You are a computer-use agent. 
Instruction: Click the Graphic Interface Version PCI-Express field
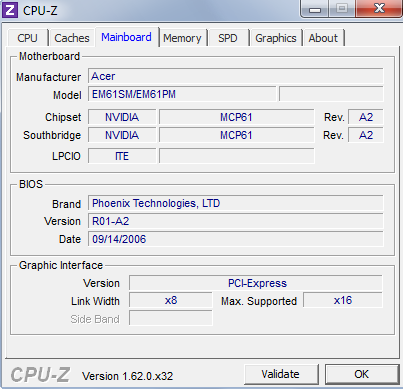pos(256,283)
